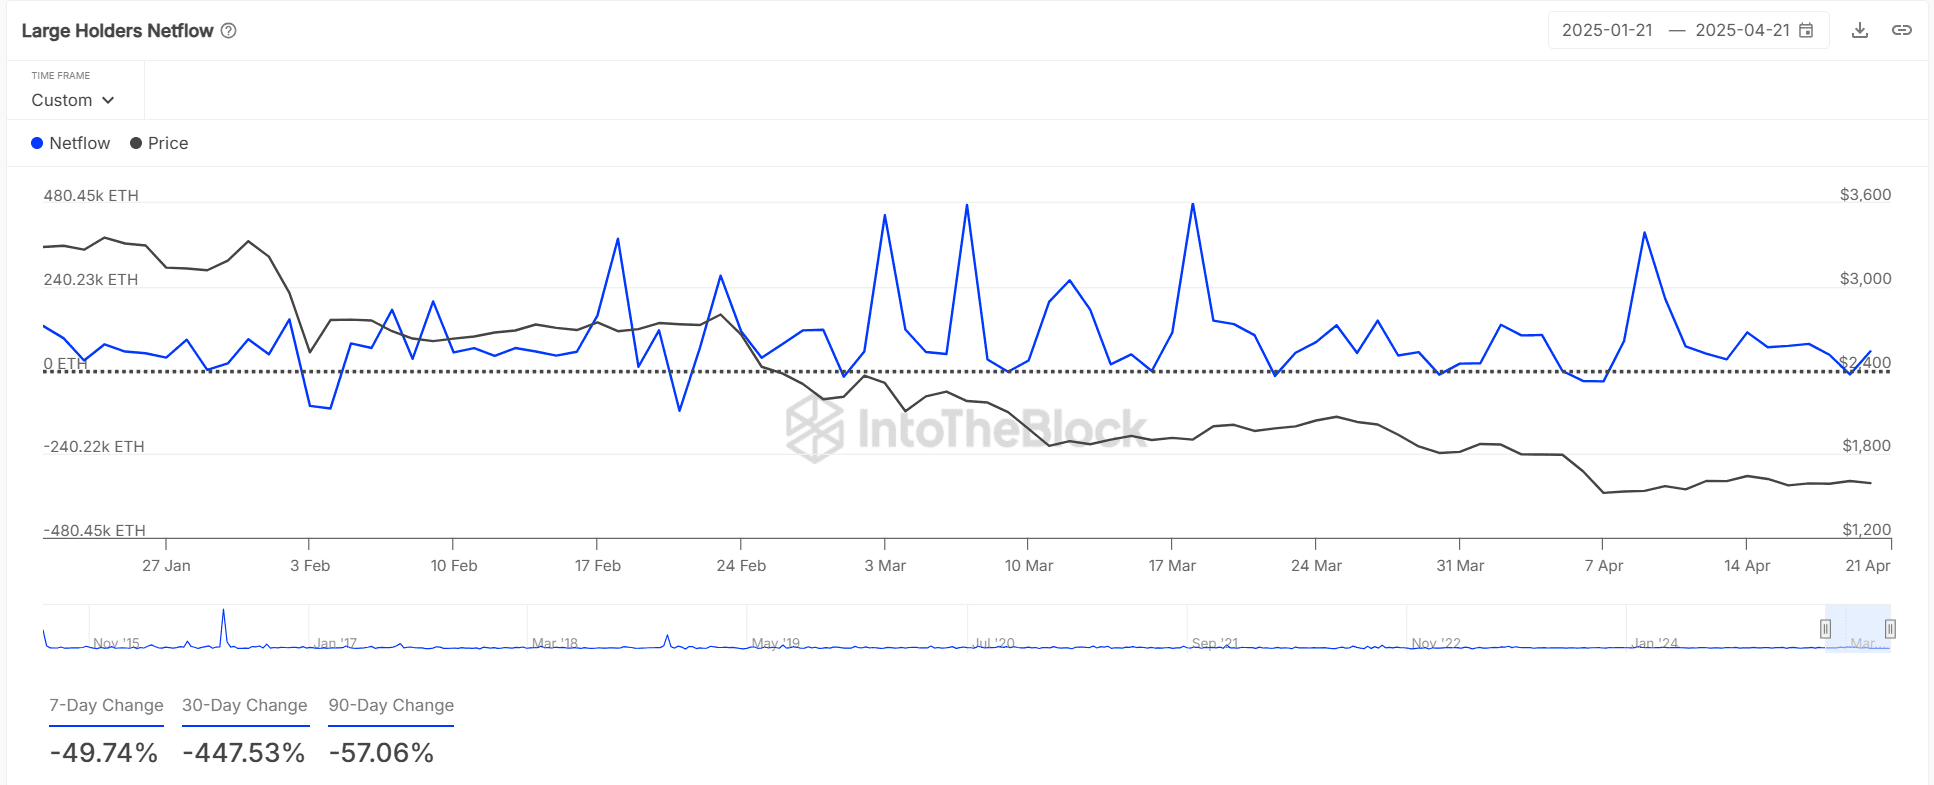Select the start date 2025-01-21 field
The width and height of the screenshot is (1934, 785).
[1607, 30]
